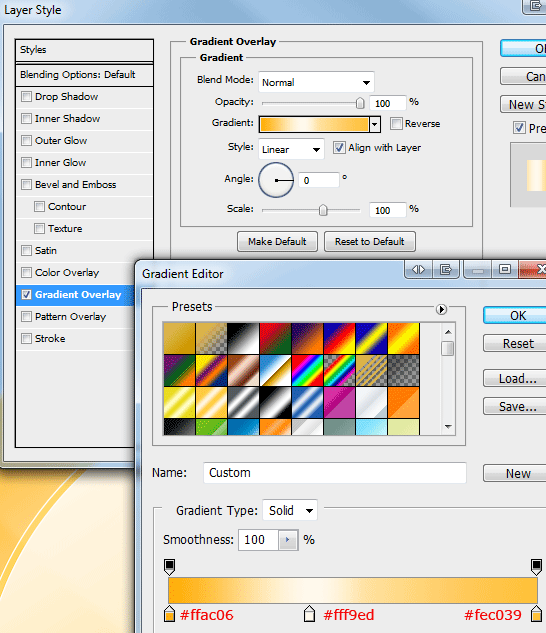The width and height of the screenshot is (546, 633).
Task: Click the Reset to Default button
Action: (370, 241)
